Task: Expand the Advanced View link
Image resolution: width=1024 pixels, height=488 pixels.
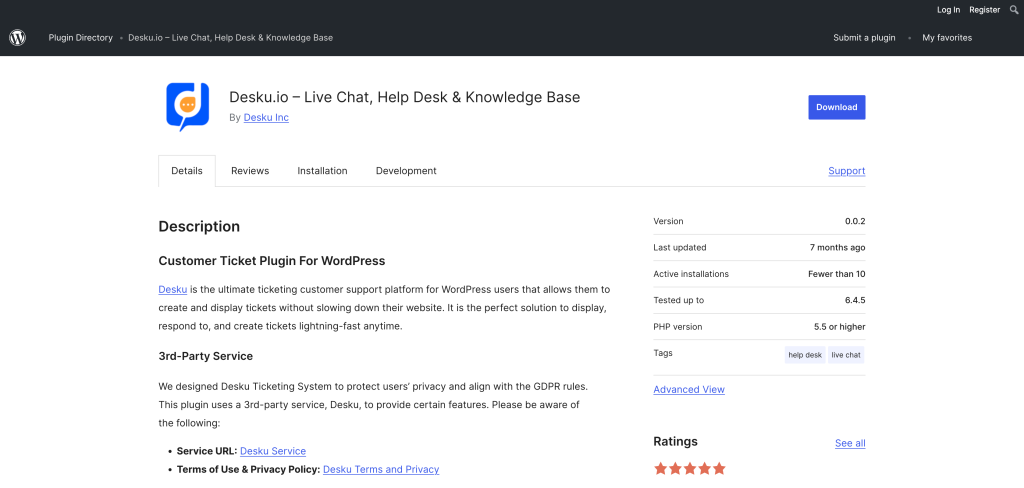Action: (689, 389)
